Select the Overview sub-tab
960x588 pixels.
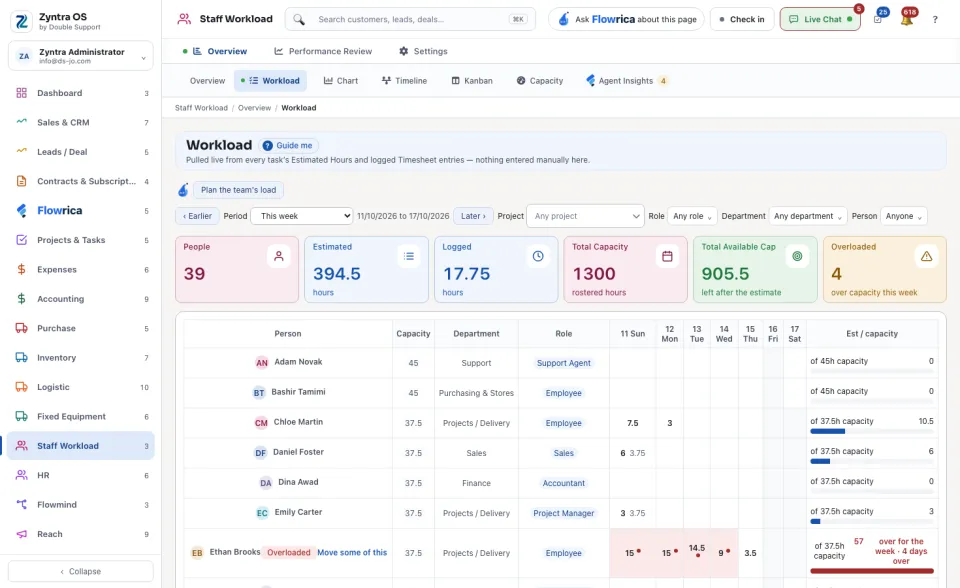pyautogui.click(x=207, y=80)
